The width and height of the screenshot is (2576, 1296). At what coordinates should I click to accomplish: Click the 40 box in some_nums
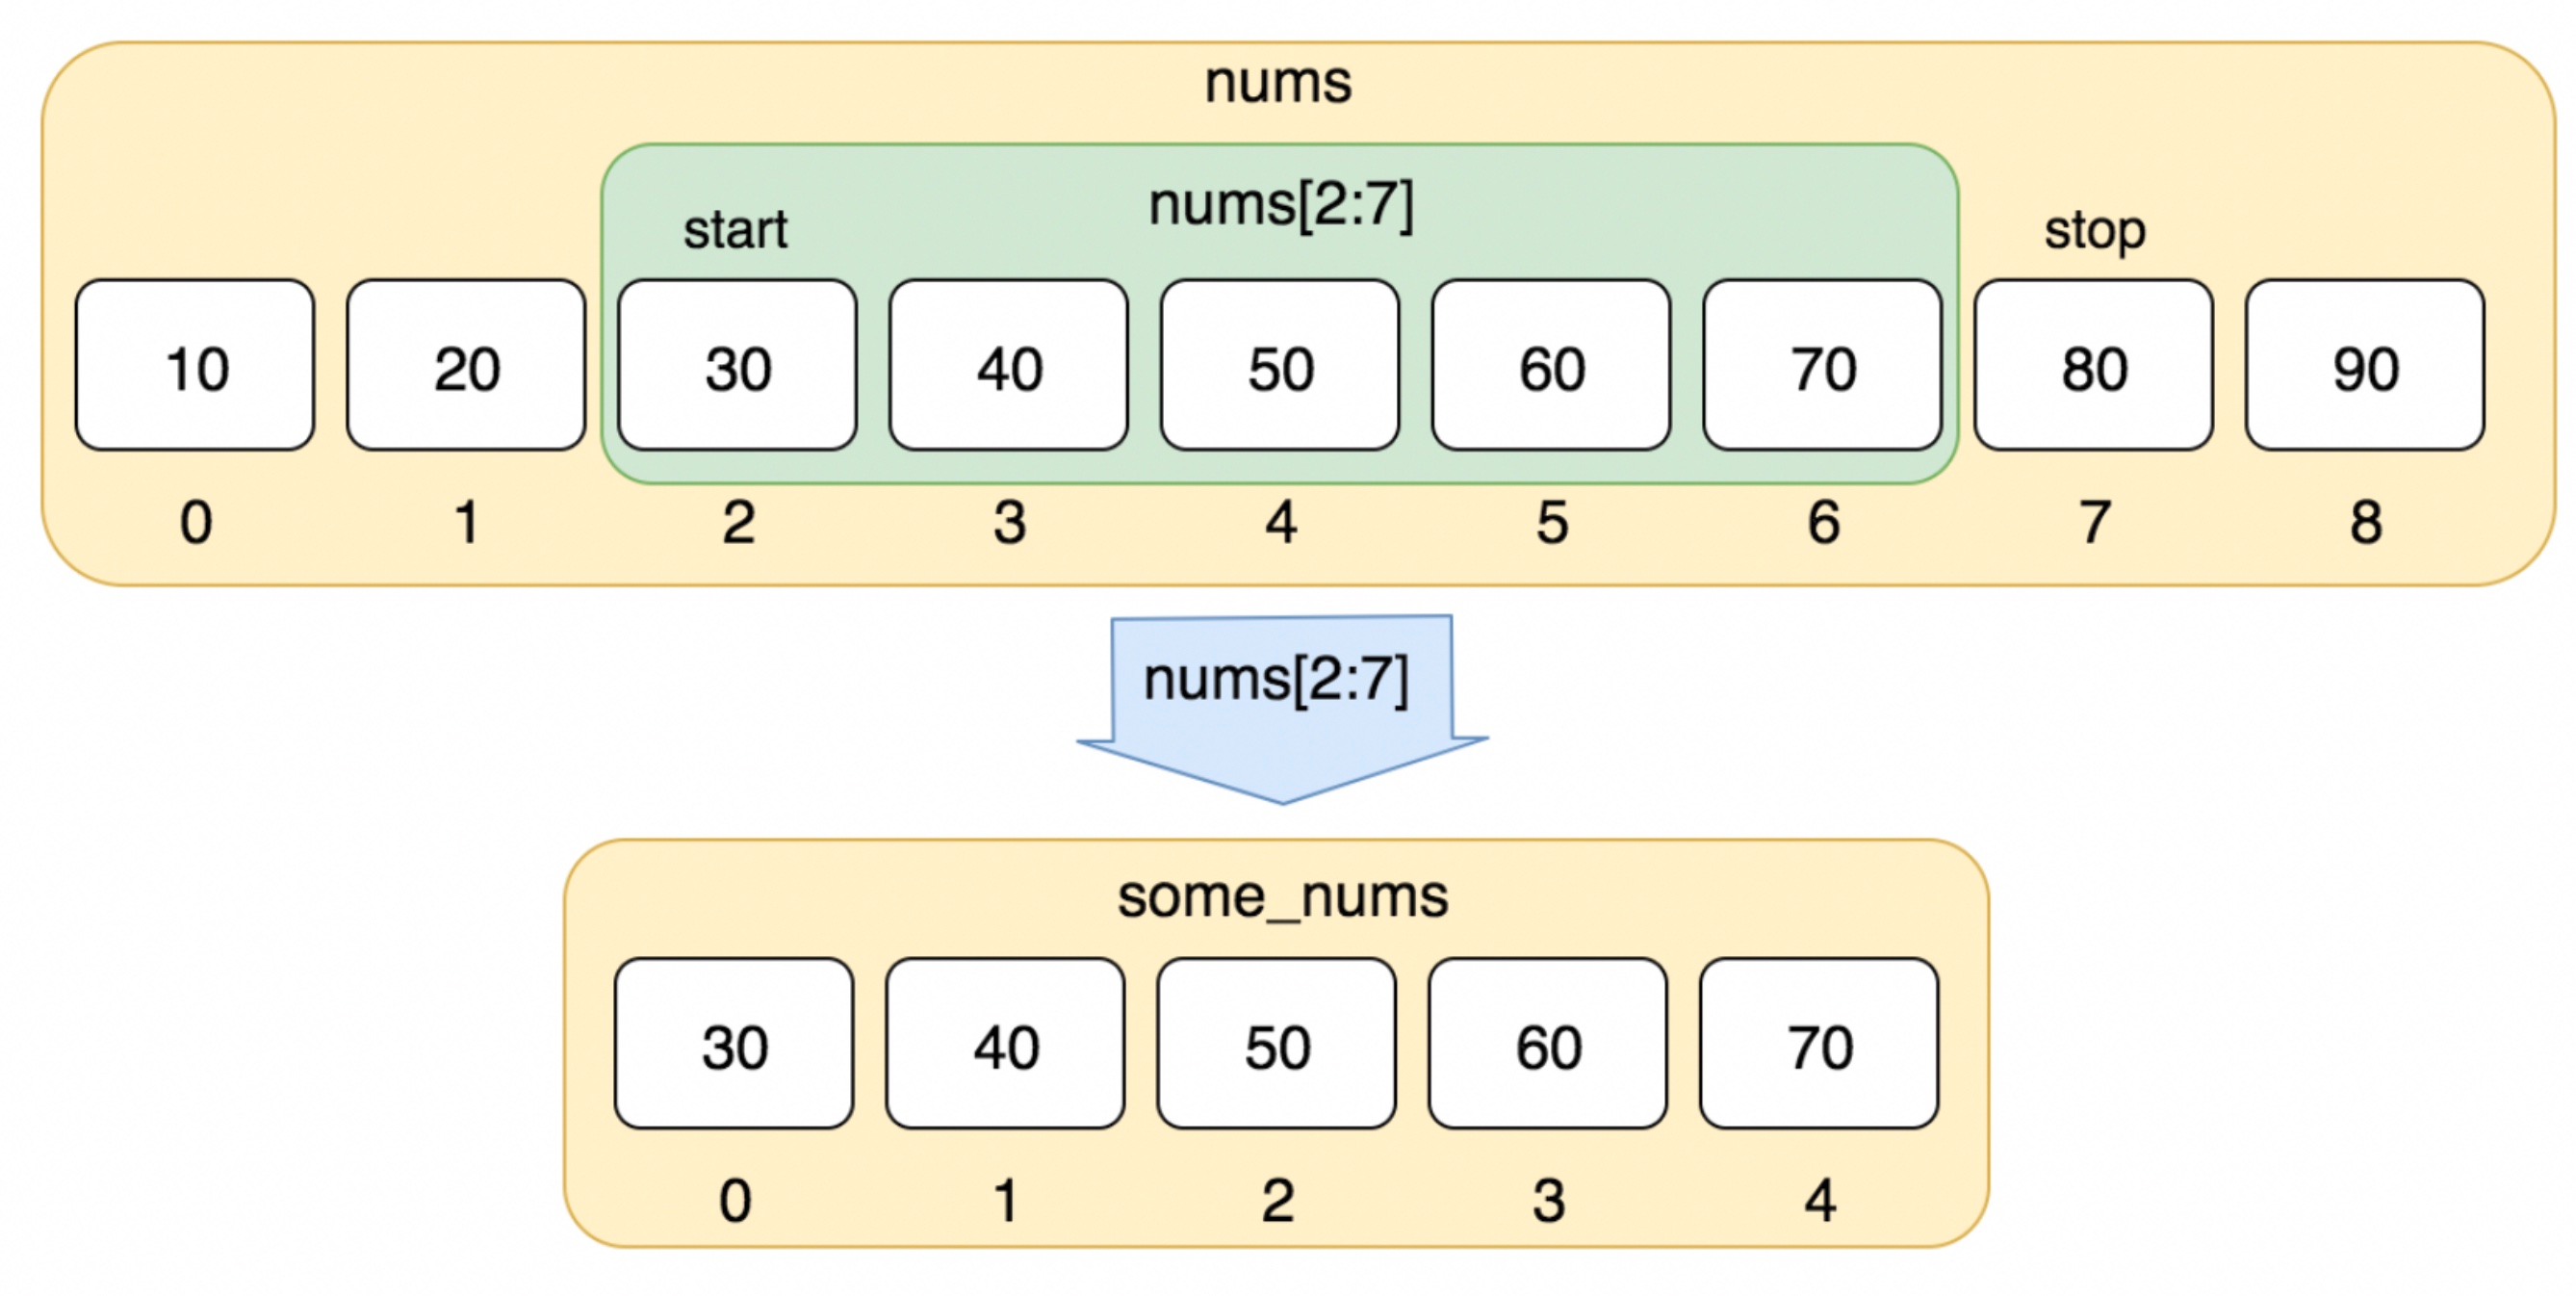click(1005, 1043)
